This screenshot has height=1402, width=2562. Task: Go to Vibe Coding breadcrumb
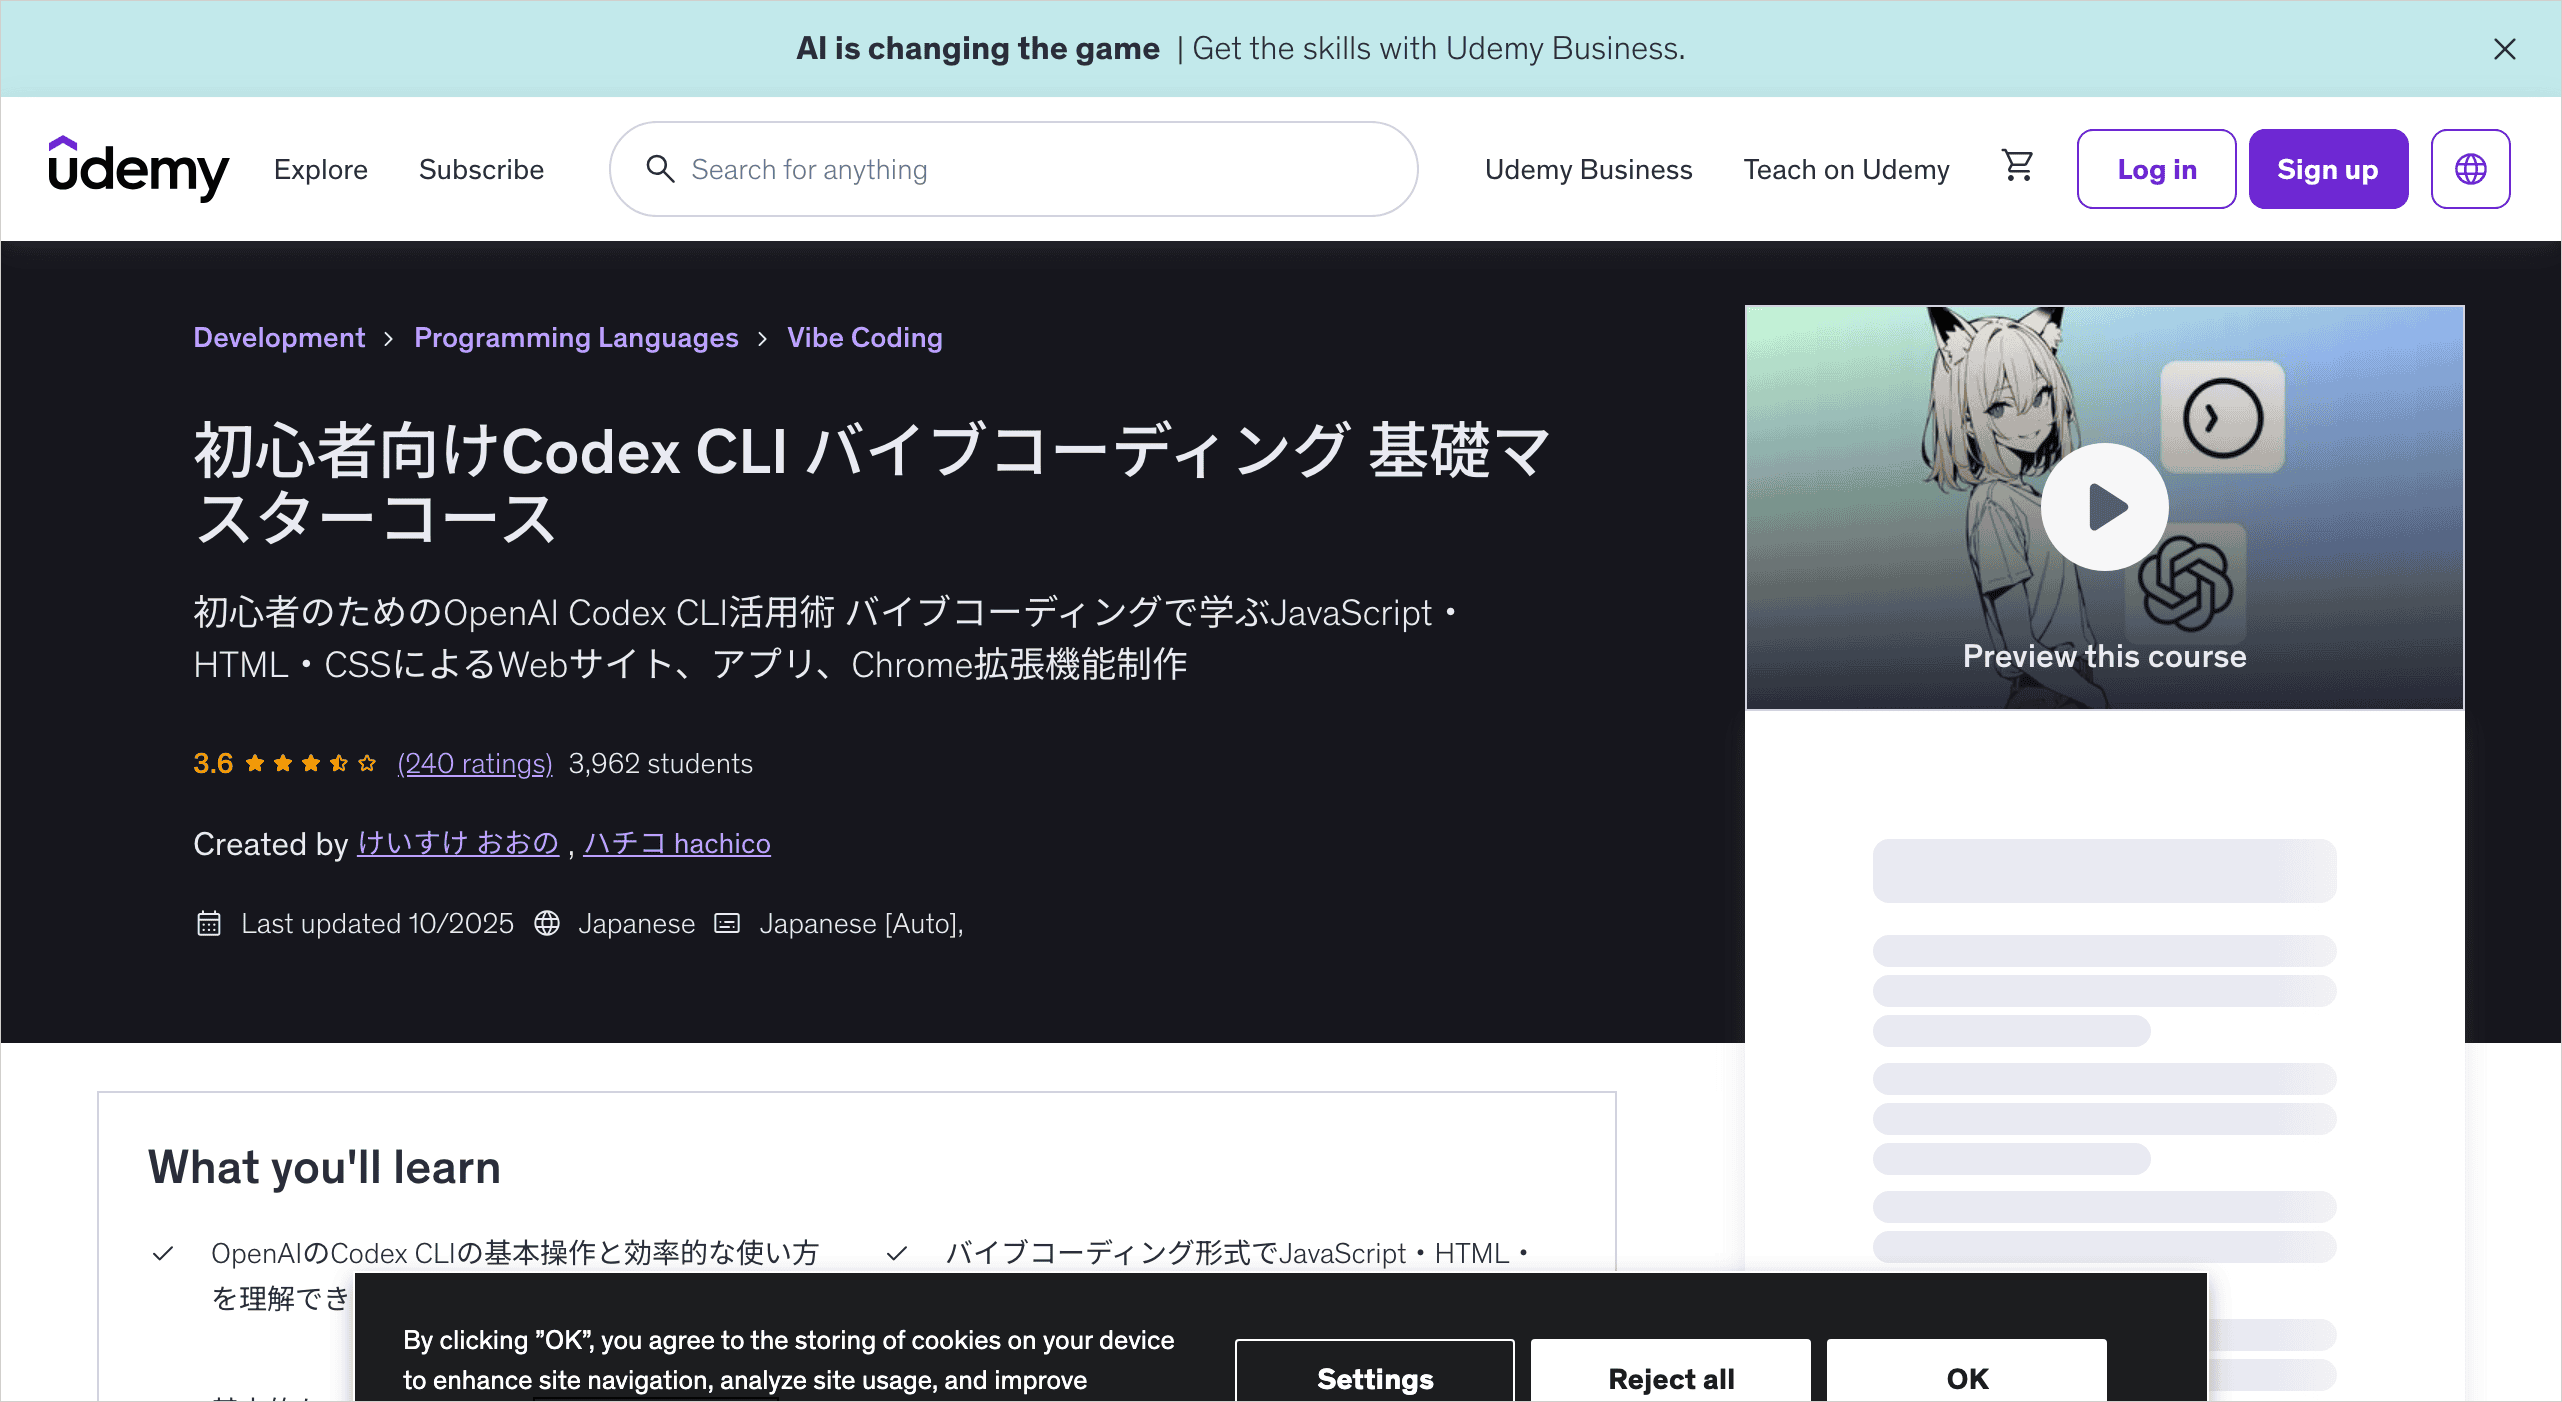[865, 338]
